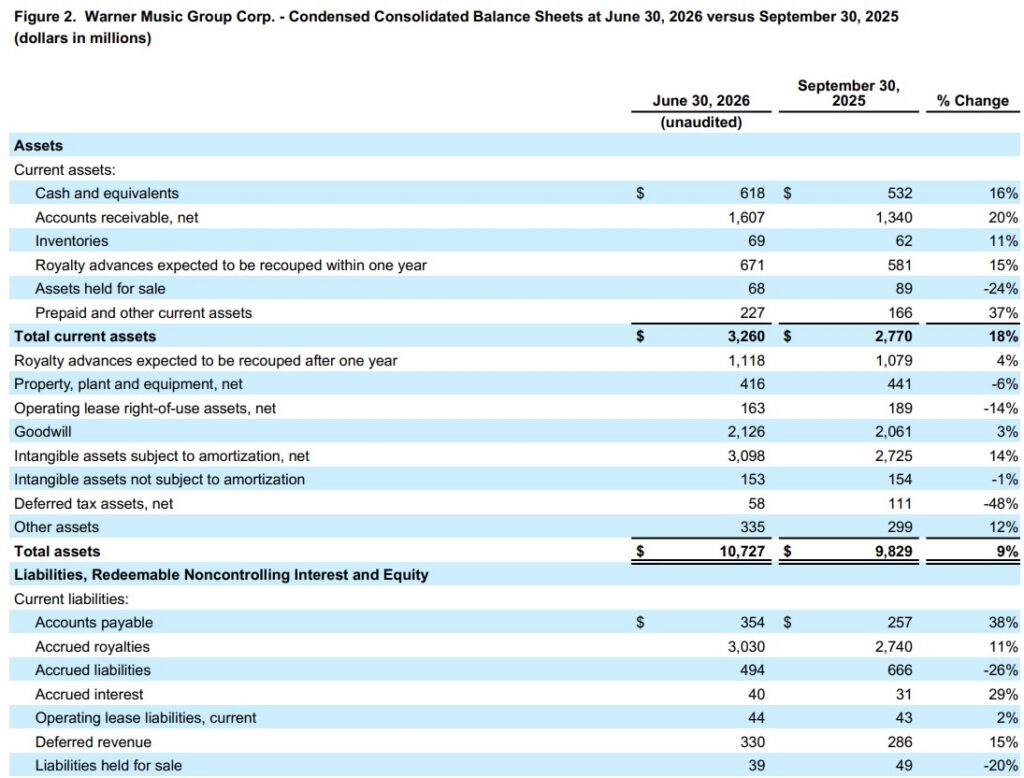This screenshot has width=1024, height=778.
Task: Click 'Liabilities, Redeemable Noncontrolling Interest and Equity' heading
Action: point(221,575)
